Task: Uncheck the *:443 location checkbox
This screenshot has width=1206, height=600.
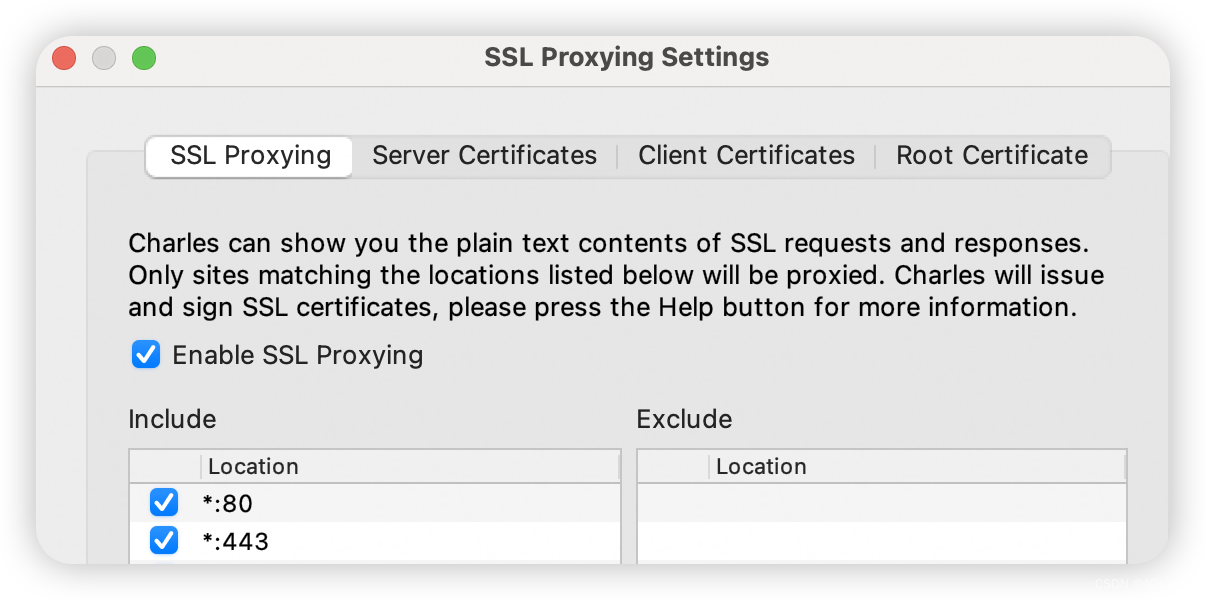Action: click(x=163, y=541)
